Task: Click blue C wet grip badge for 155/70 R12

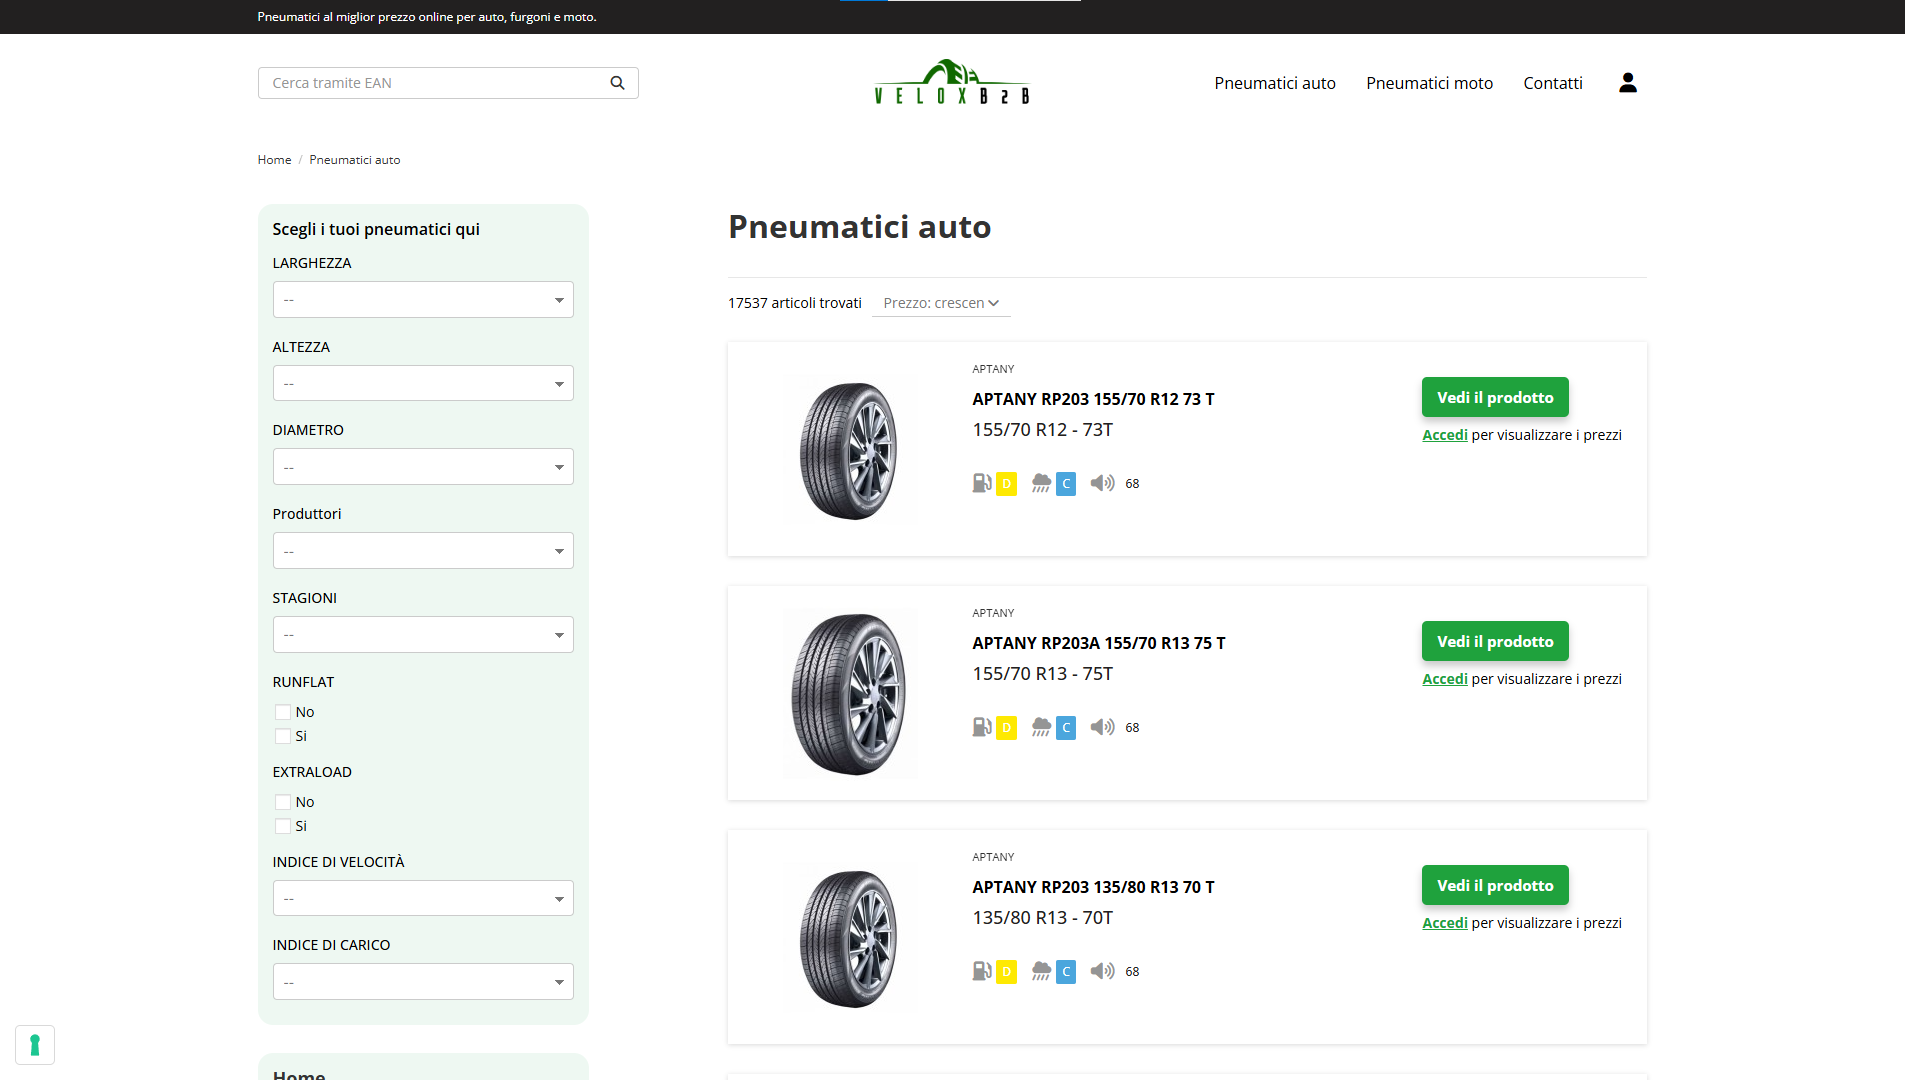Action: [1066, 484]
